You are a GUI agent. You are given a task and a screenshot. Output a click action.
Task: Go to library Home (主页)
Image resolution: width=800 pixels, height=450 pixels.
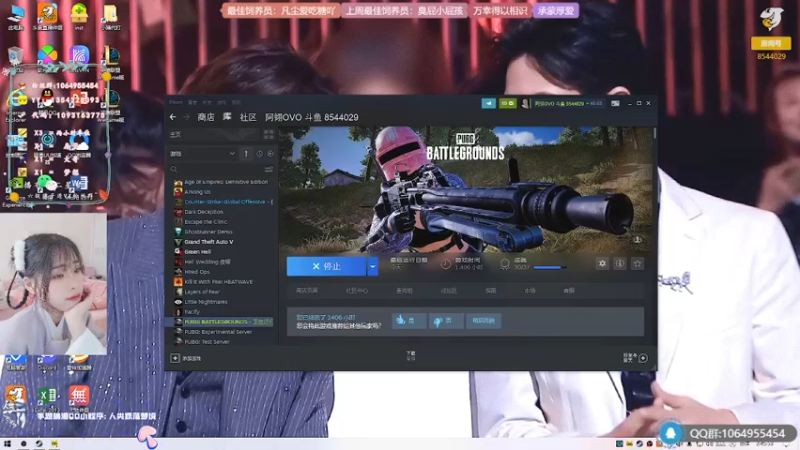point(175,135)
